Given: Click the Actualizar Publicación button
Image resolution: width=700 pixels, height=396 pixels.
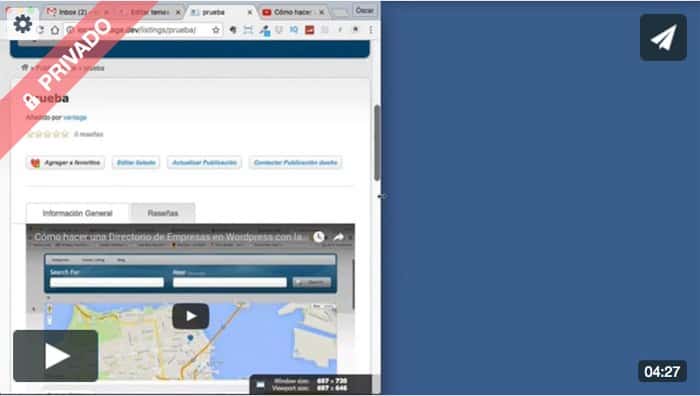Looking at the screenshot, I should click(204, 163).
